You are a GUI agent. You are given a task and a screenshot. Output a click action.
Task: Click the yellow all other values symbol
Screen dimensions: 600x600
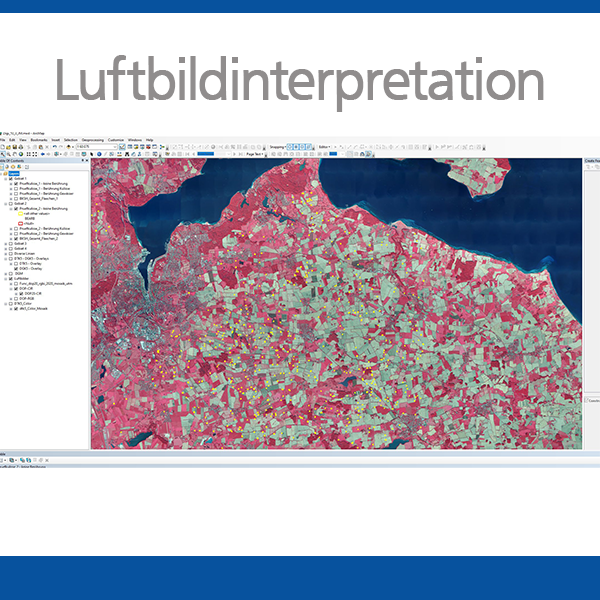pos(19,213)
